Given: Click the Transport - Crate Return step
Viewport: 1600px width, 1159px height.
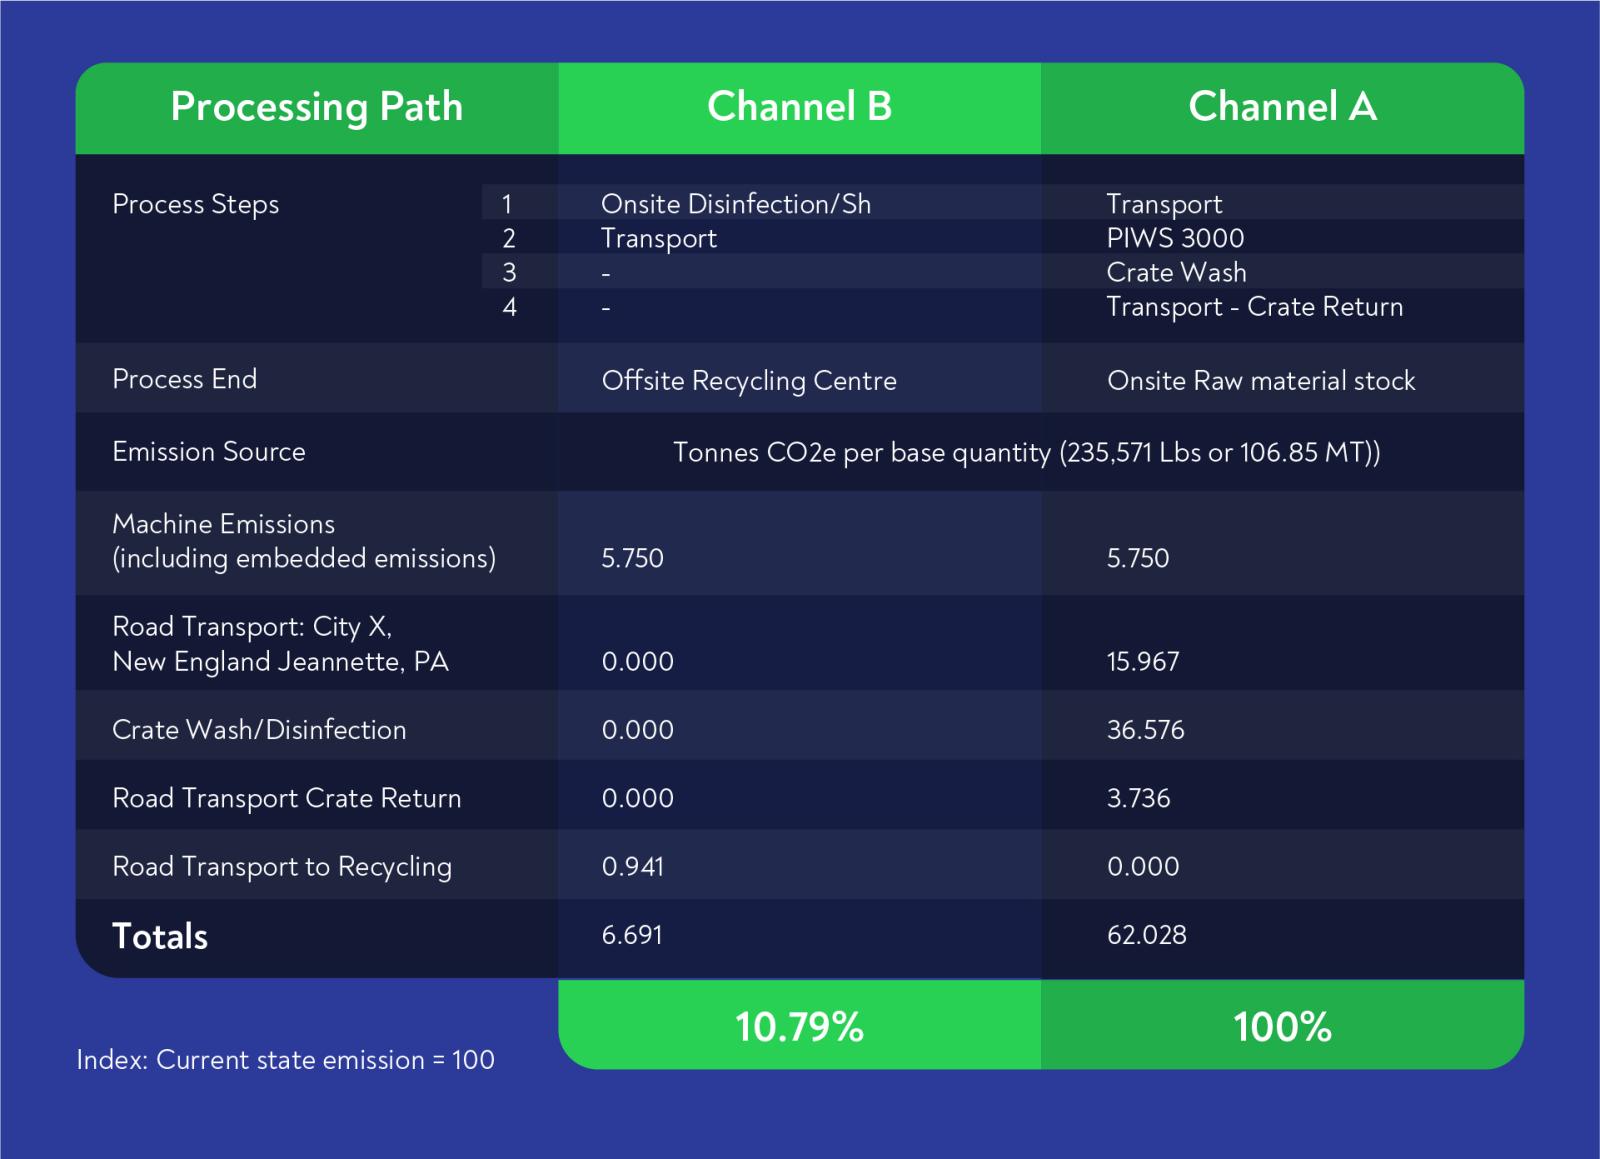Looking at the screenshot, I should [x=1254, y=307].
